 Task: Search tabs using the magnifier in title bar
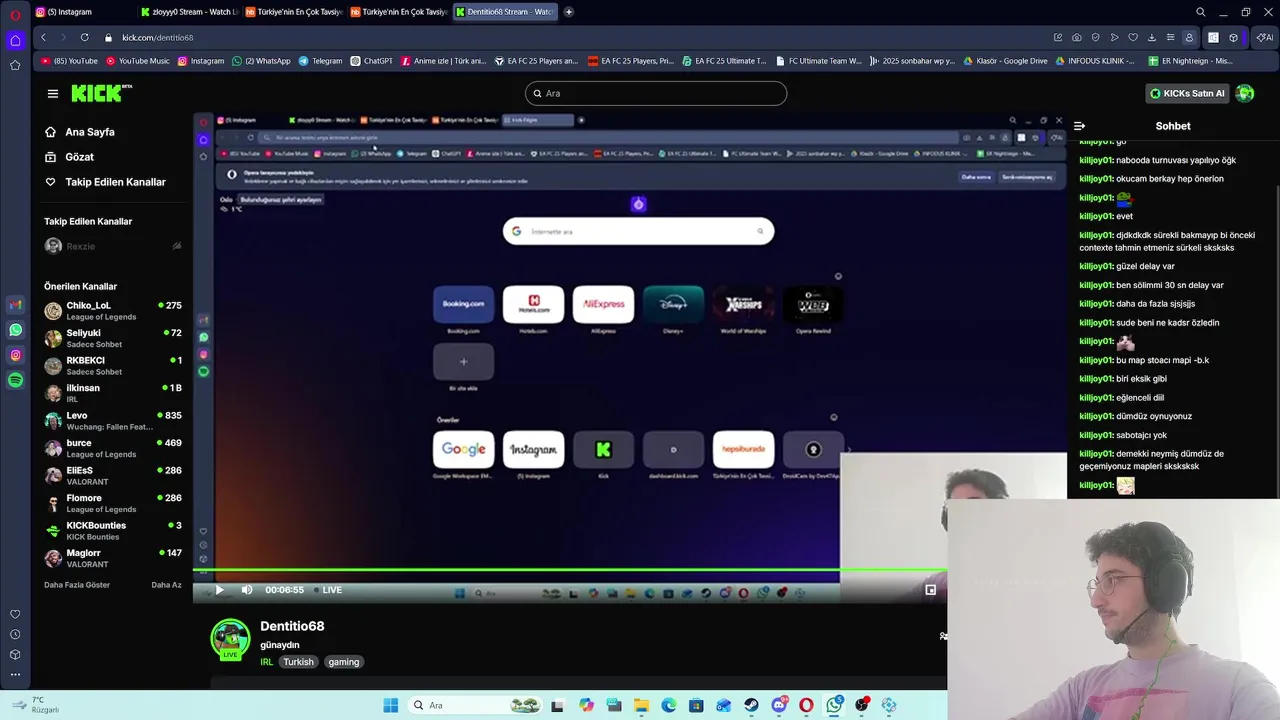(1201, 12)
